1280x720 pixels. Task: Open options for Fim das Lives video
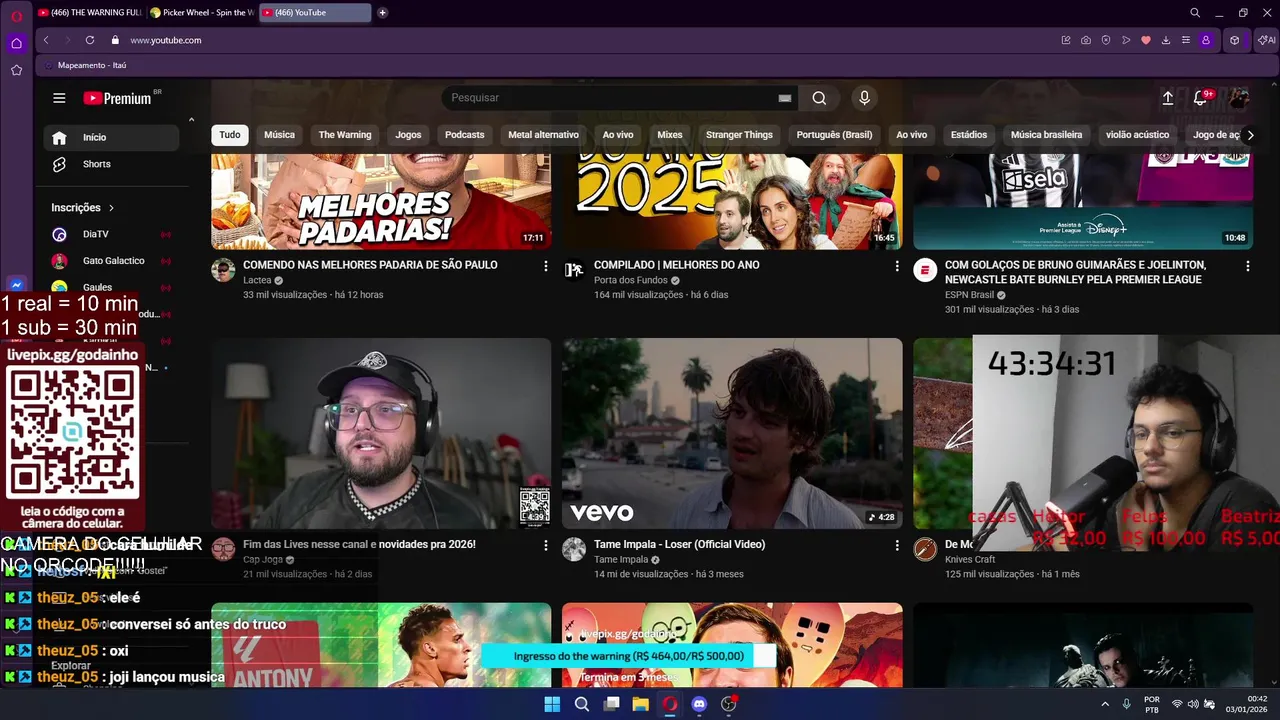(x=545, y=545)
